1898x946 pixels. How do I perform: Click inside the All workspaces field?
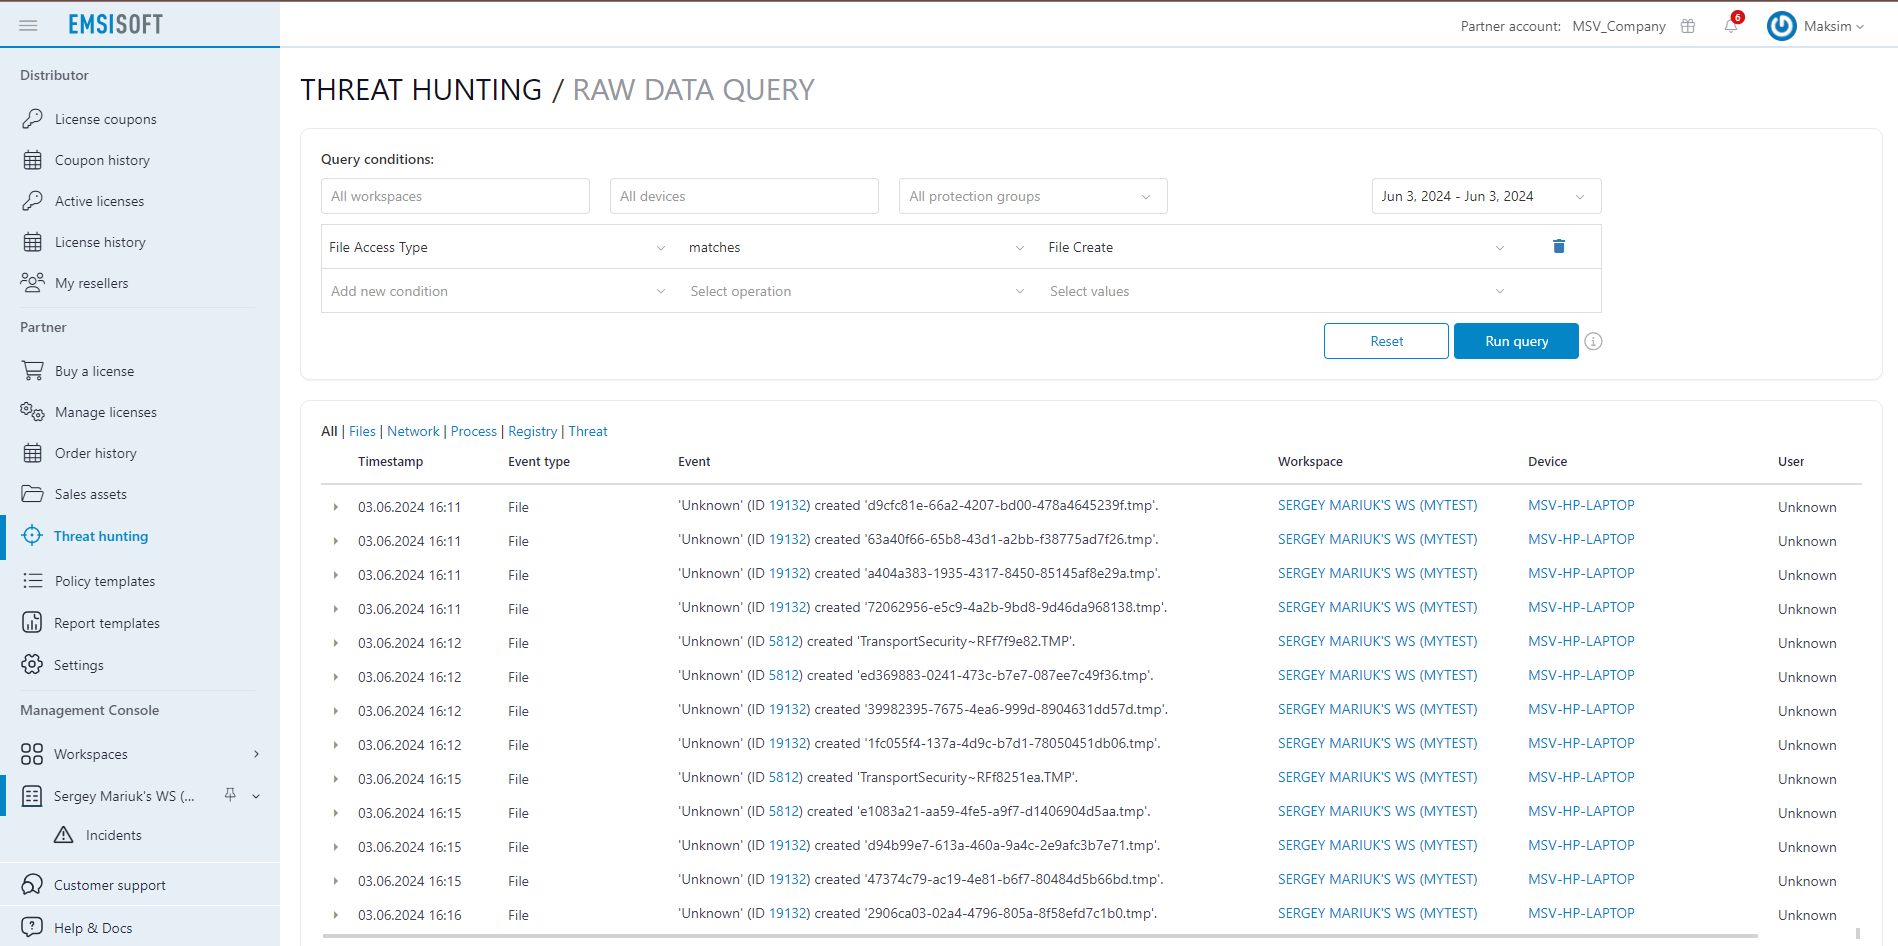(x=455, y=196)
